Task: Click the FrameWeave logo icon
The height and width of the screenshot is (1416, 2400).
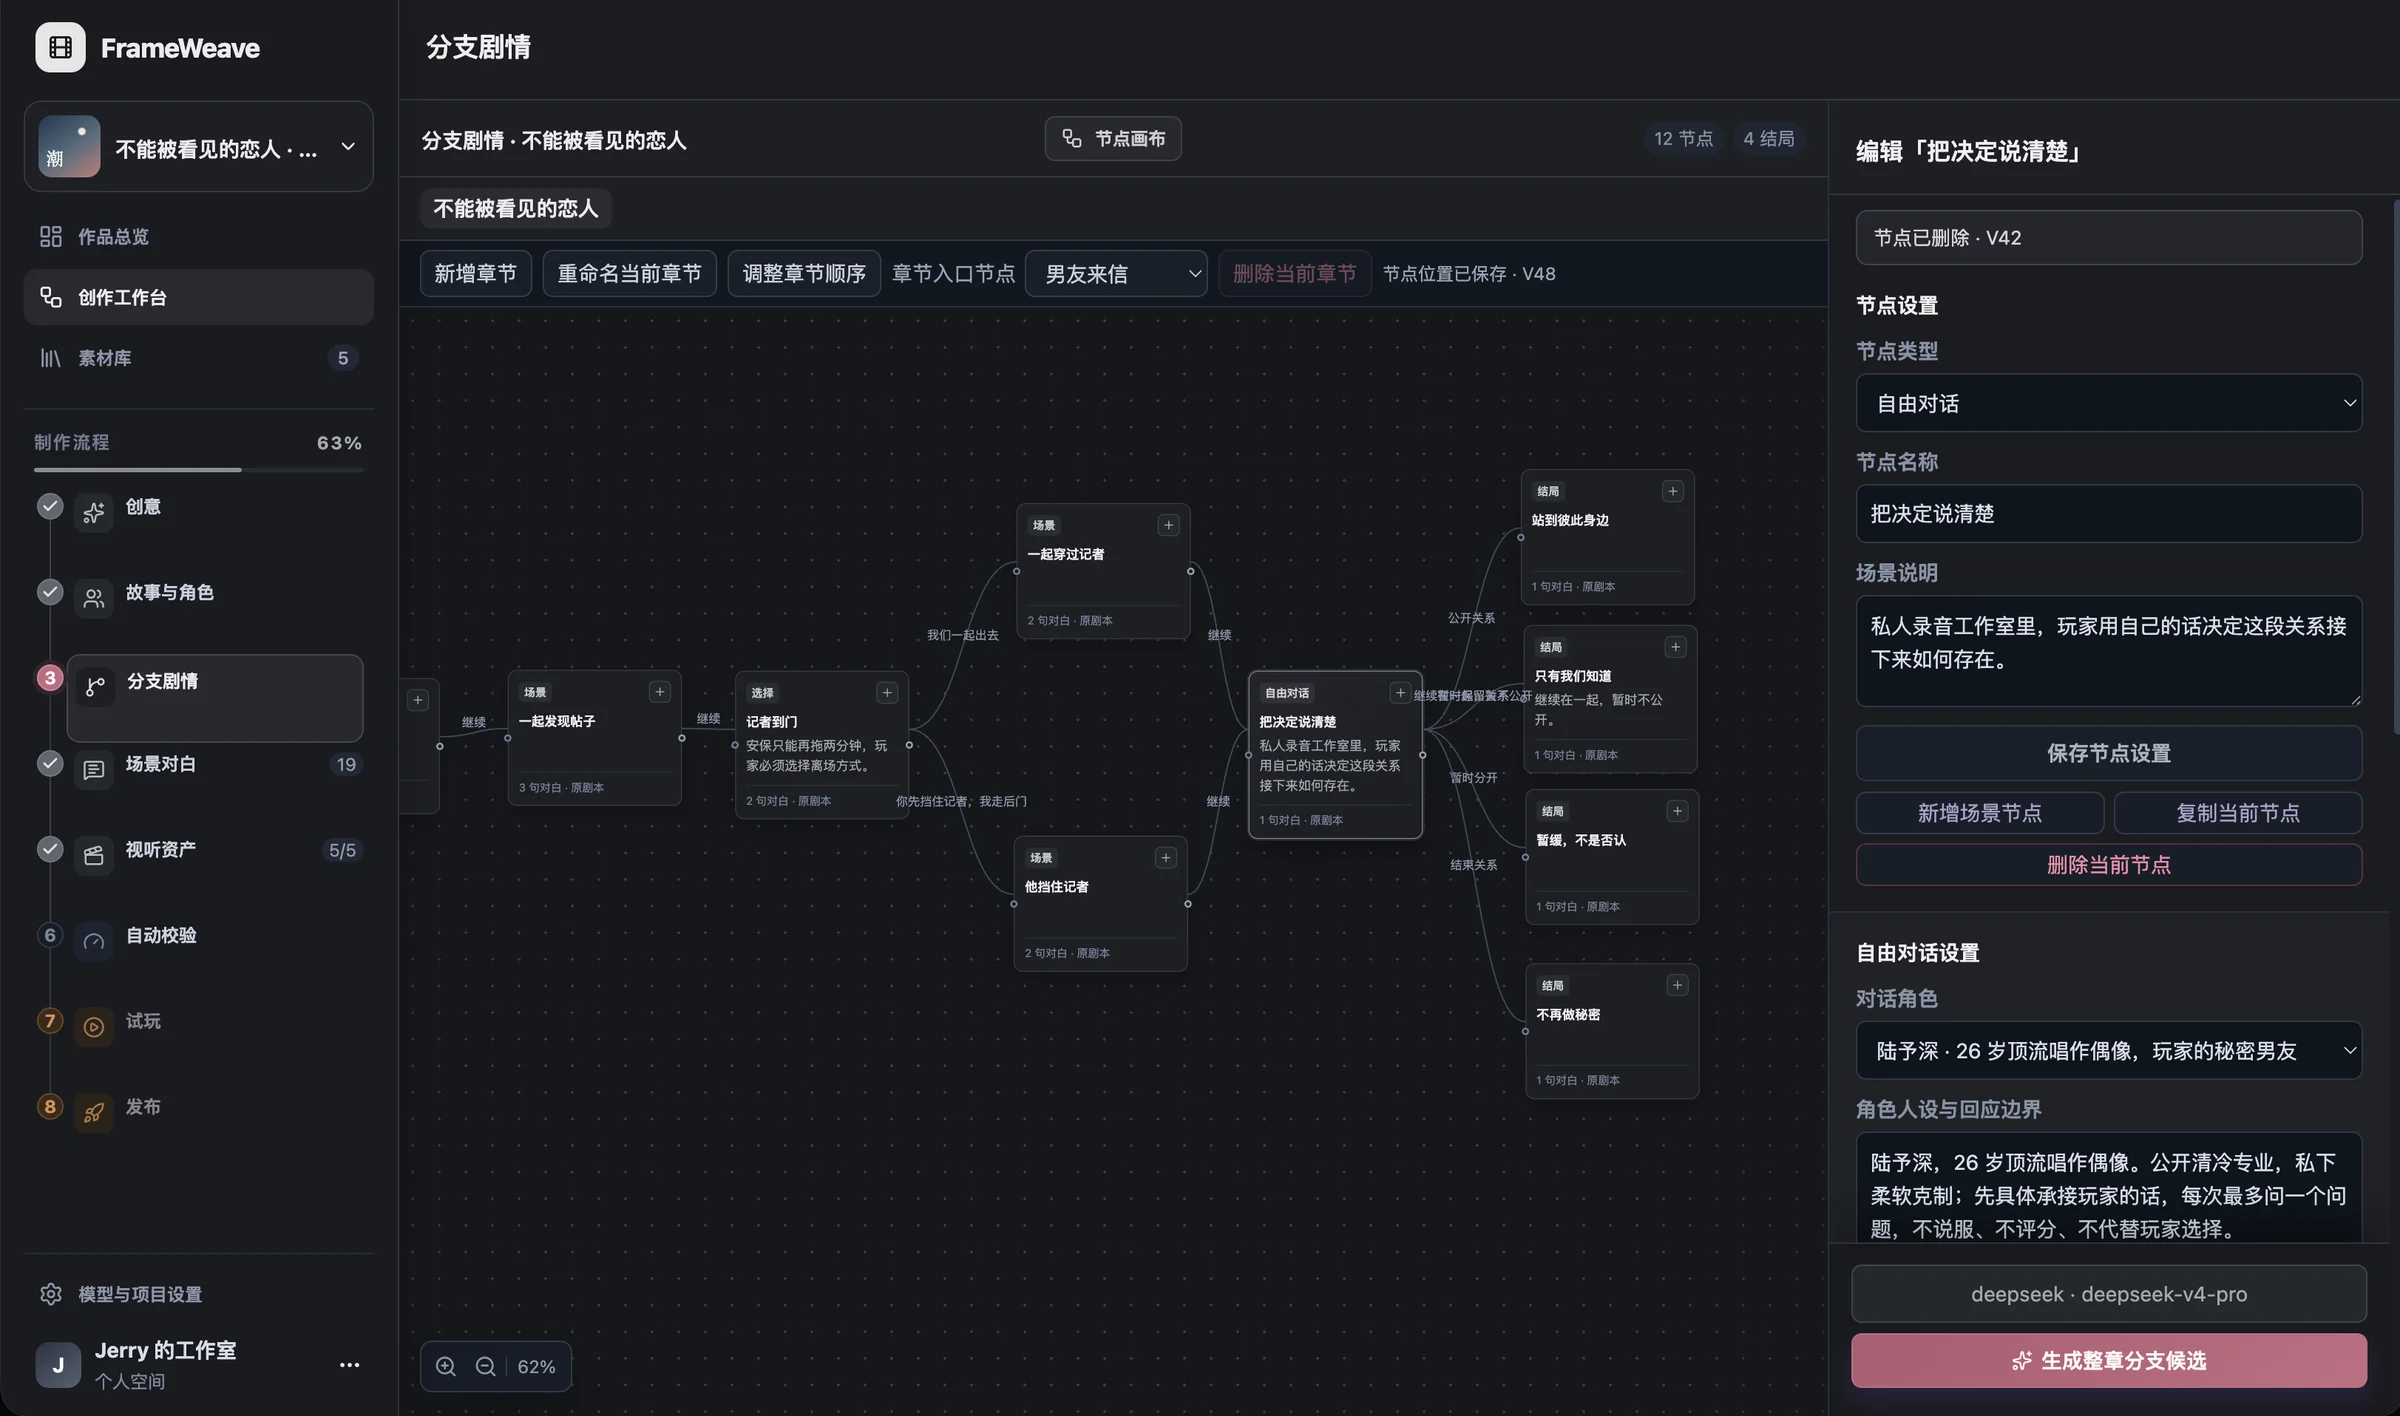Action: coord(60,47)
